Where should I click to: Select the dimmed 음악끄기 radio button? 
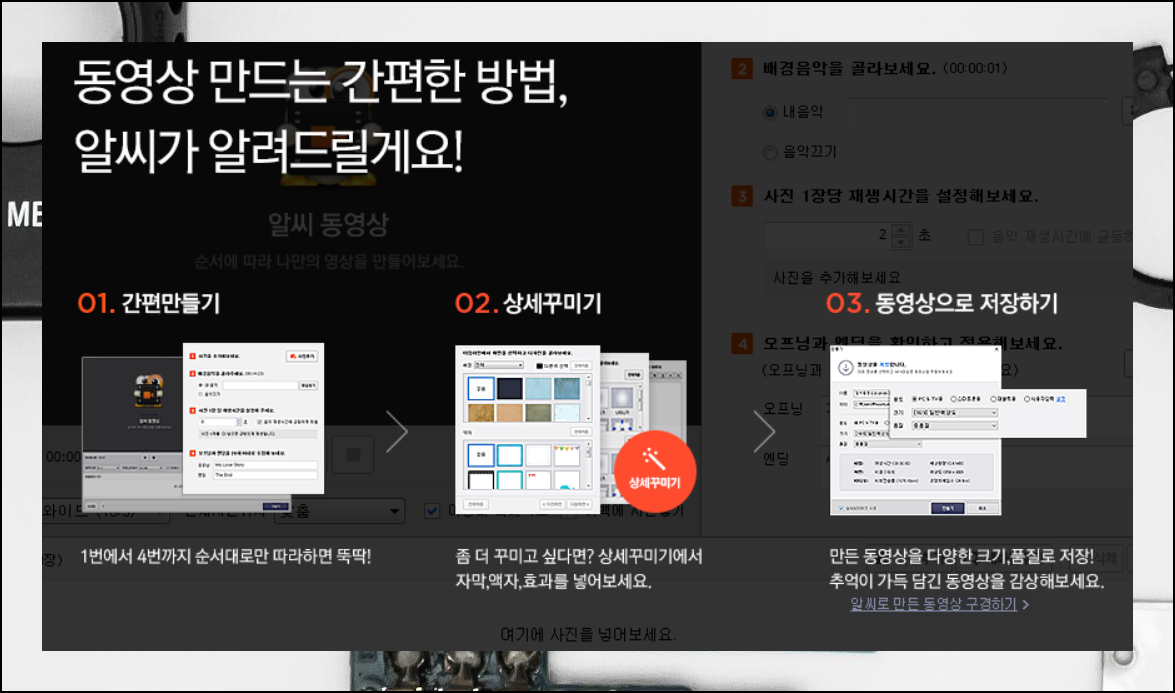pos(770,153)
